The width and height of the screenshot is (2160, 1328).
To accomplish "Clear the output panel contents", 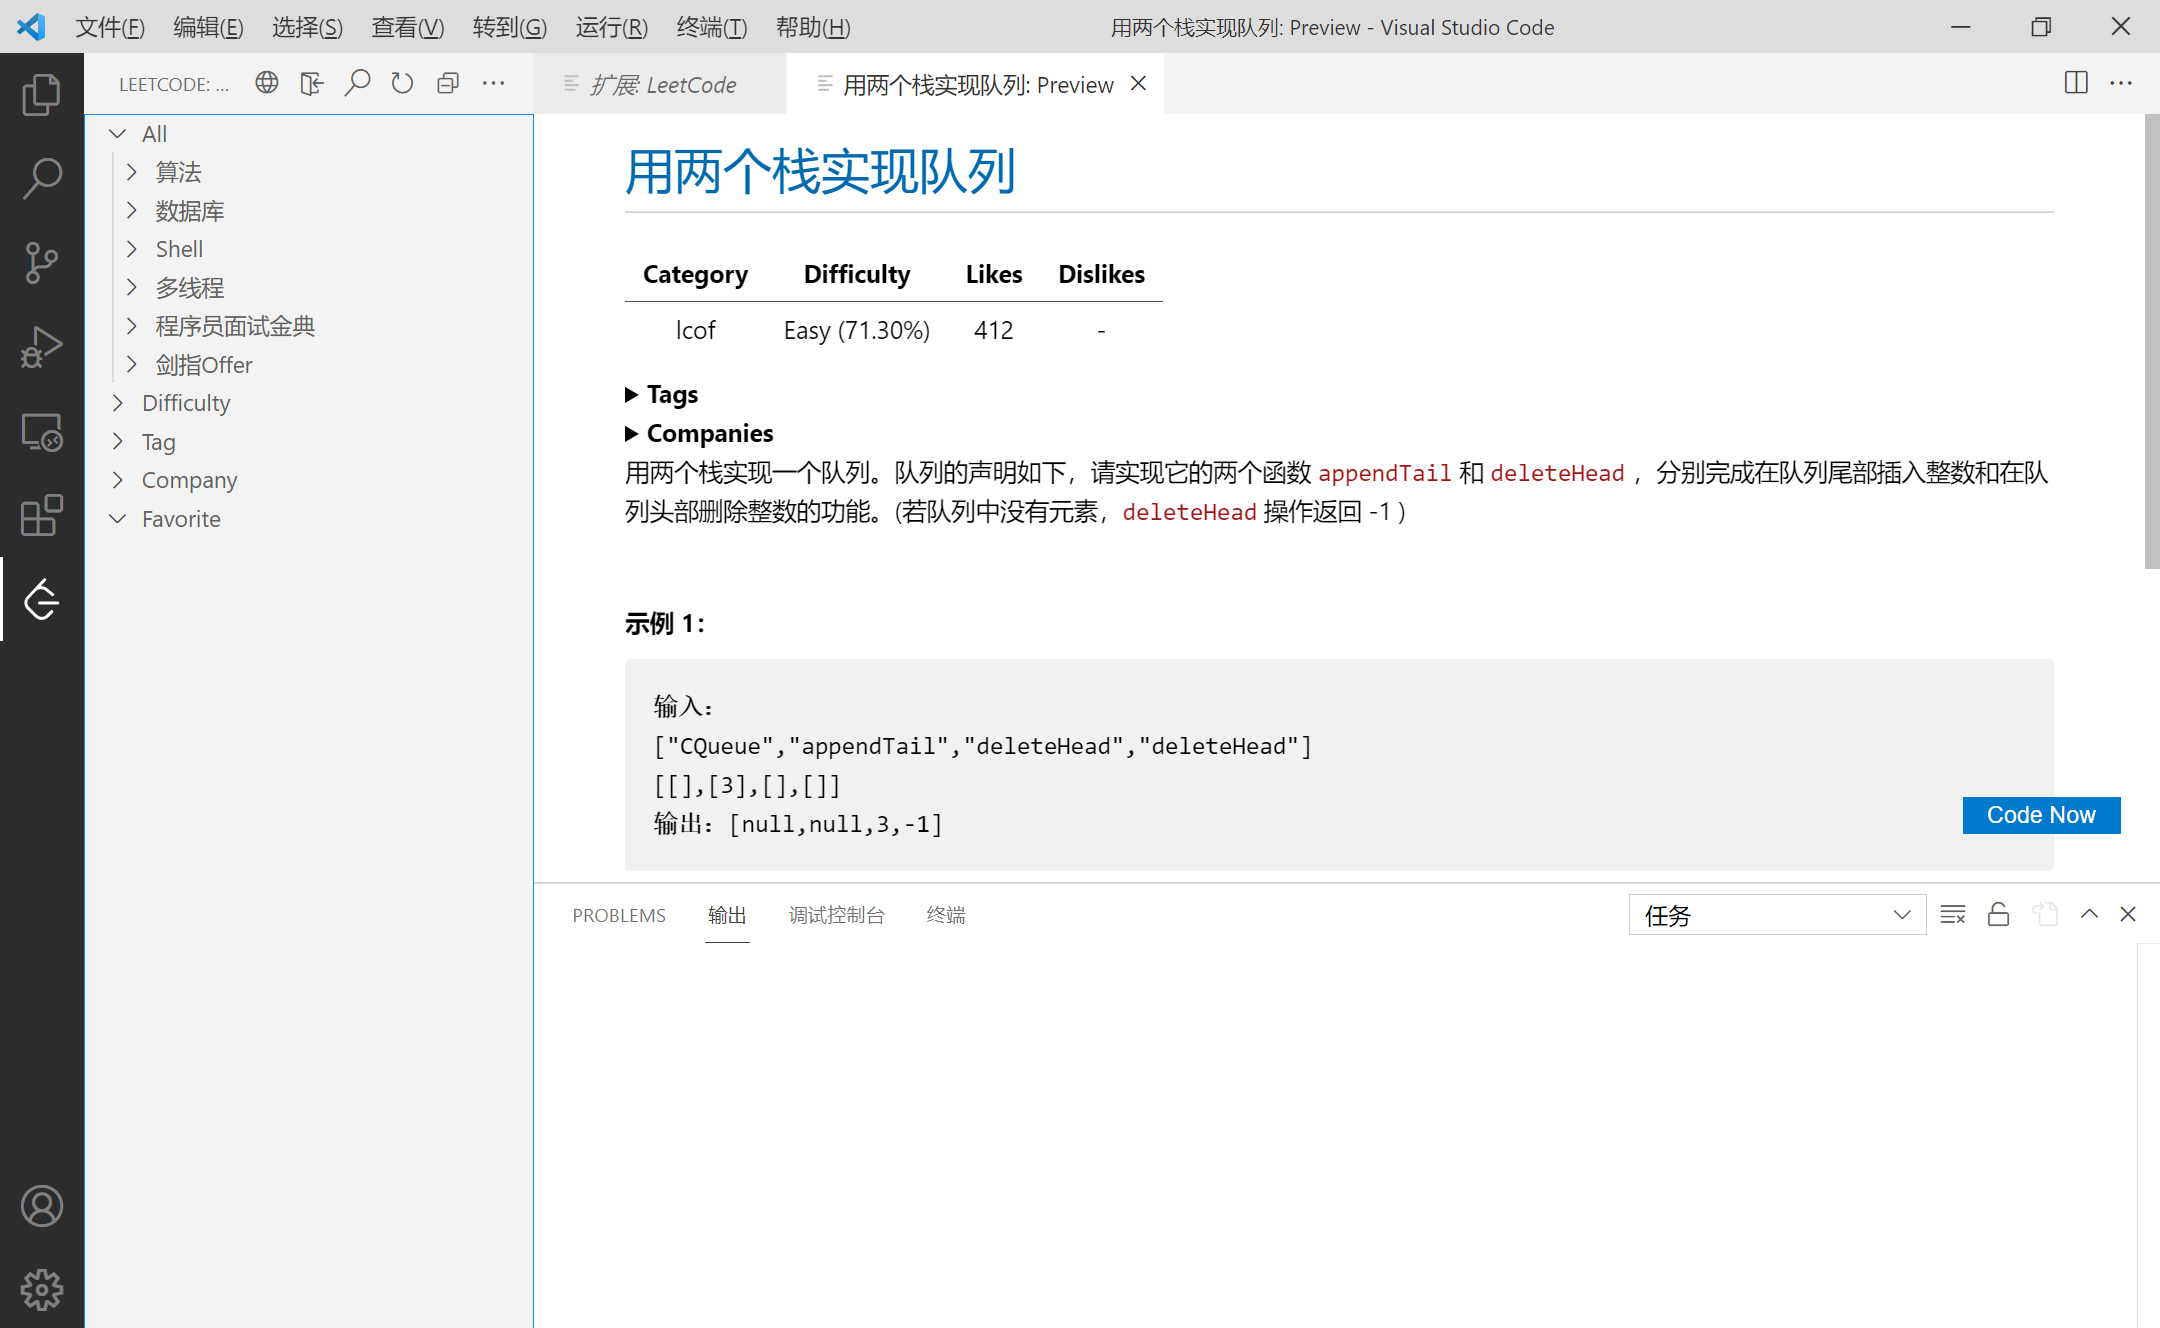I will coord(1952,914).
